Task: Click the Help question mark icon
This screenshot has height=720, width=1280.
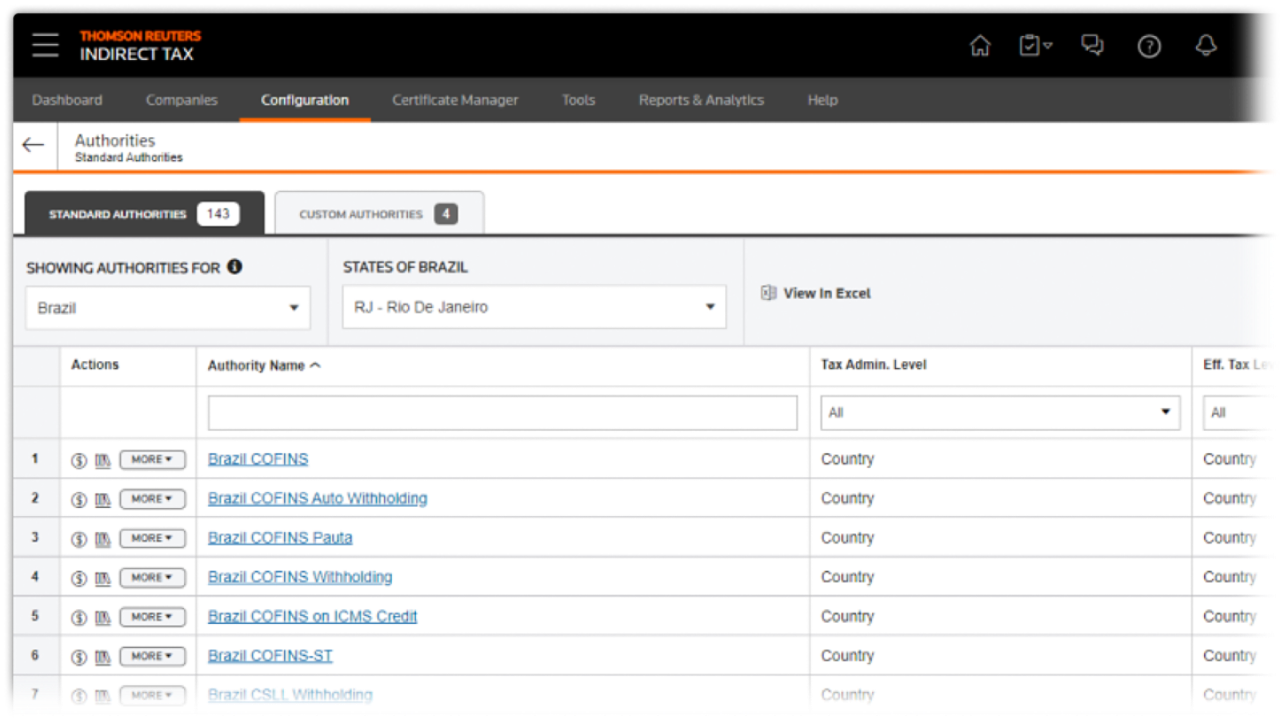Action: pyautogui.click(x=1149, y=46)
